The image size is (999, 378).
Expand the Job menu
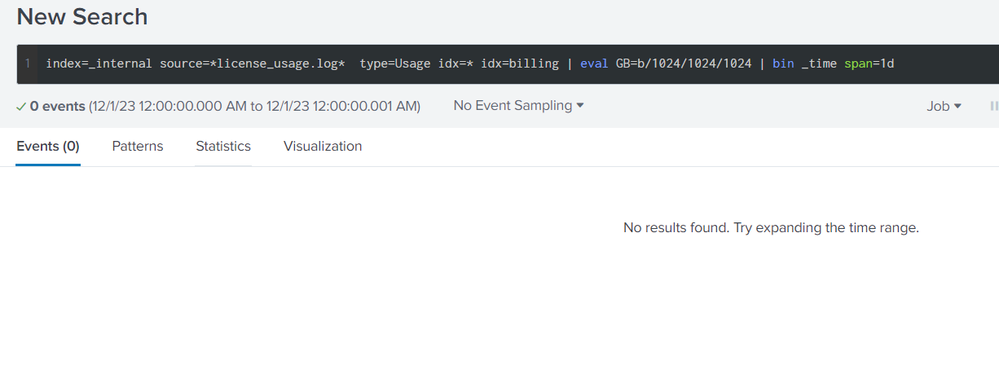click(x=944, y=106)
